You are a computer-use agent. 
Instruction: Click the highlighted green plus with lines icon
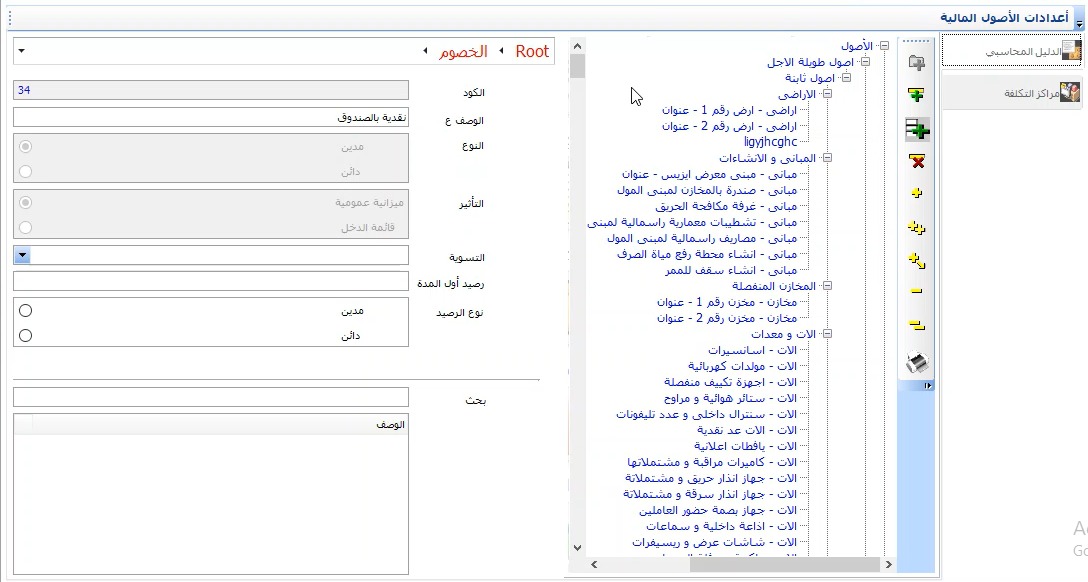point(917,129)
